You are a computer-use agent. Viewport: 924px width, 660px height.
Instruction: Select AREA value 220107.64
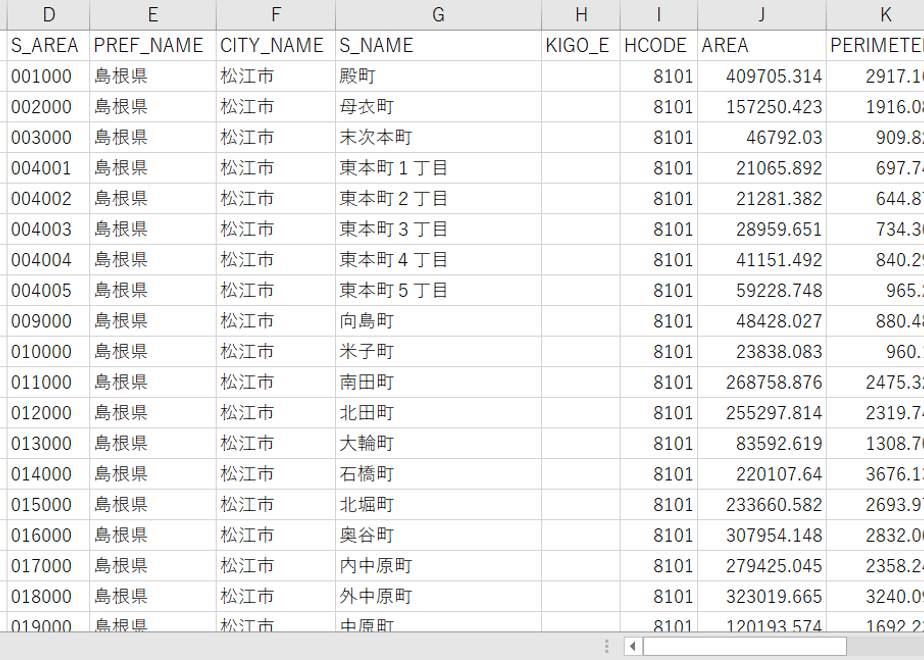[762, 474]
